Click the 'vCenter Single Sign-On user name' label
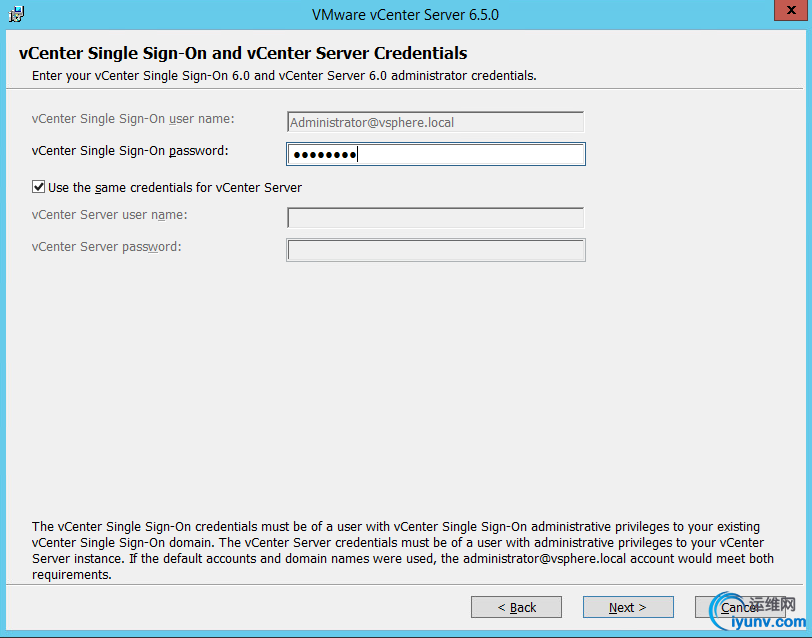 (133, 119)
